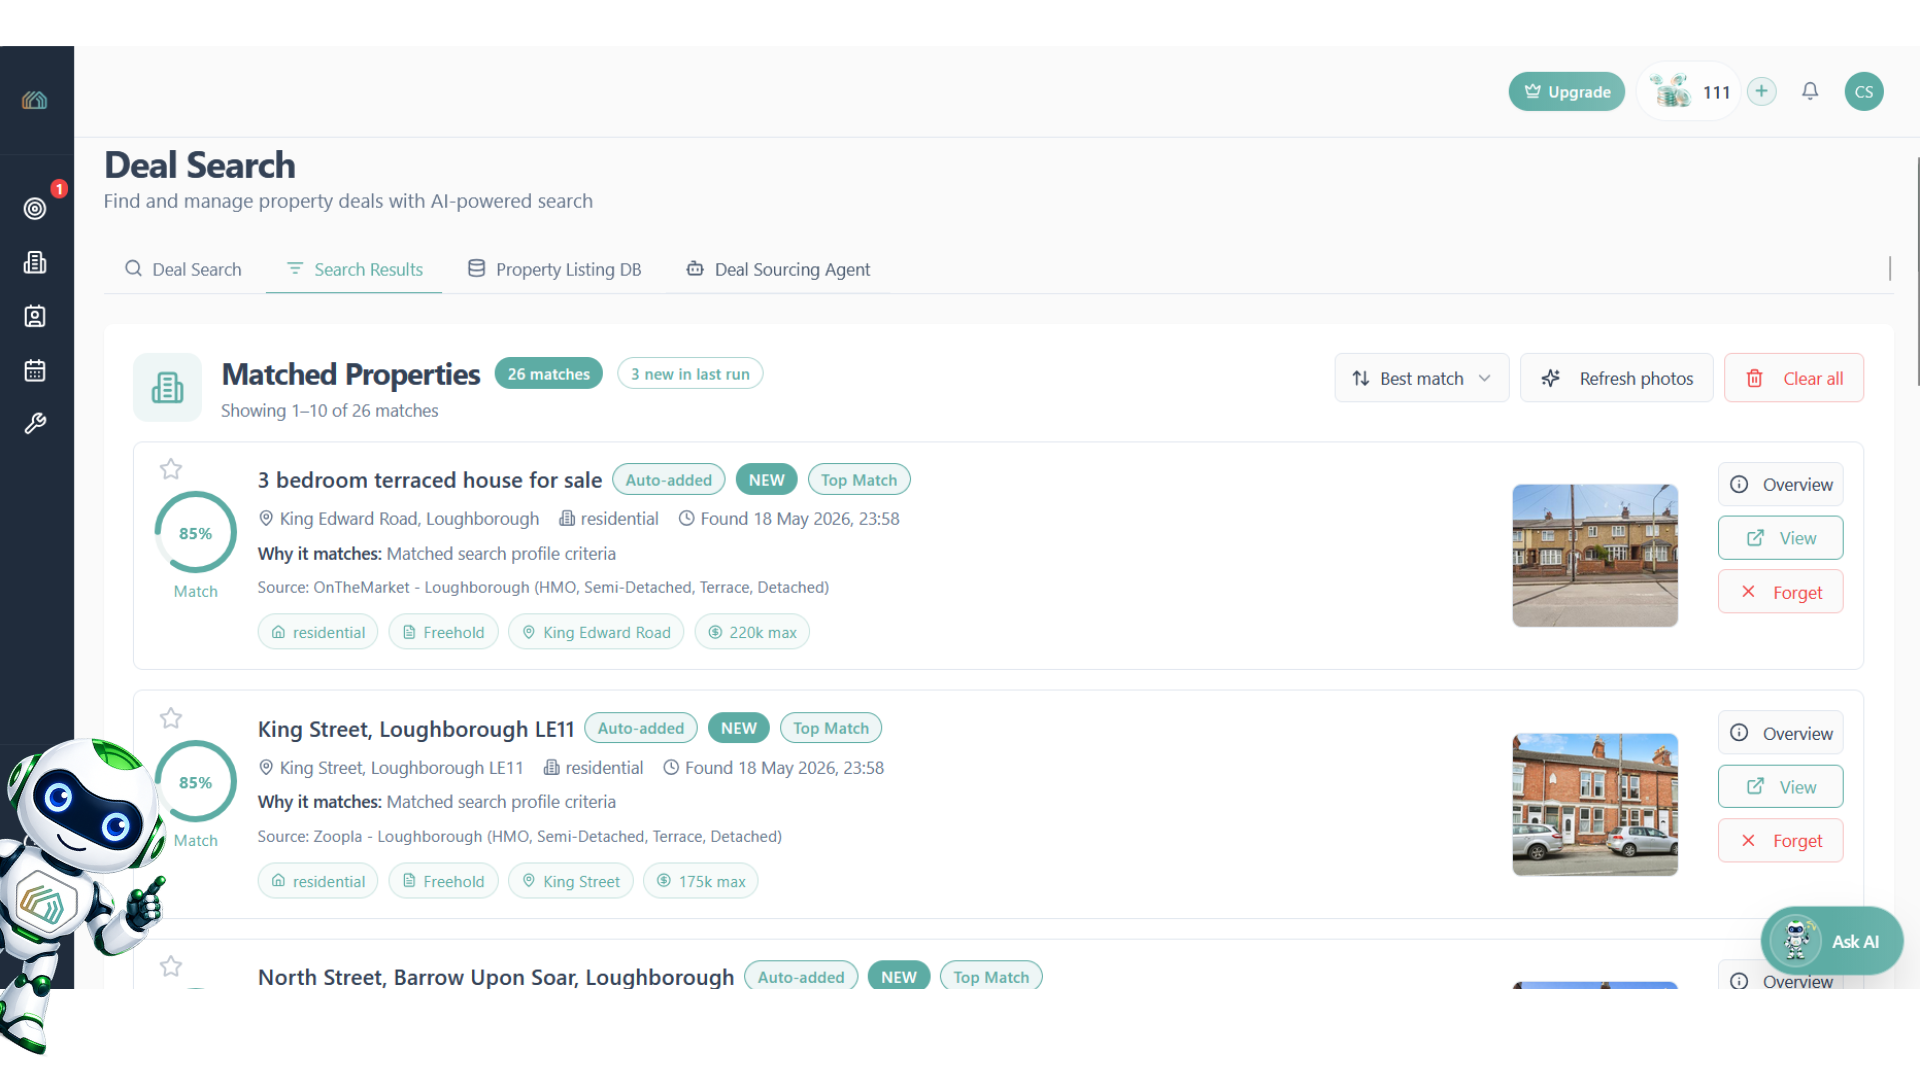
Task: Click the credits money icon near 111
Action: pyautogui.click(x=1671, y=91)
